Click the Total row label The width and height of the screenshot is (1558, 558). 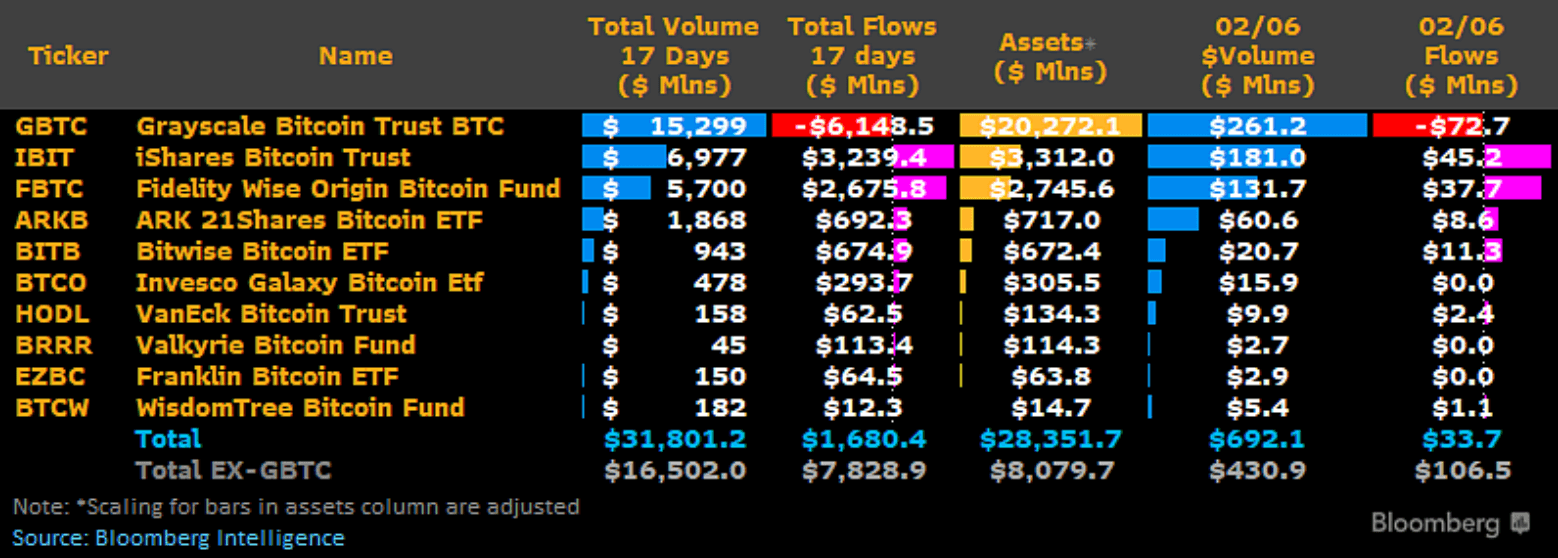pyautogui.click(x=168, y=438)
